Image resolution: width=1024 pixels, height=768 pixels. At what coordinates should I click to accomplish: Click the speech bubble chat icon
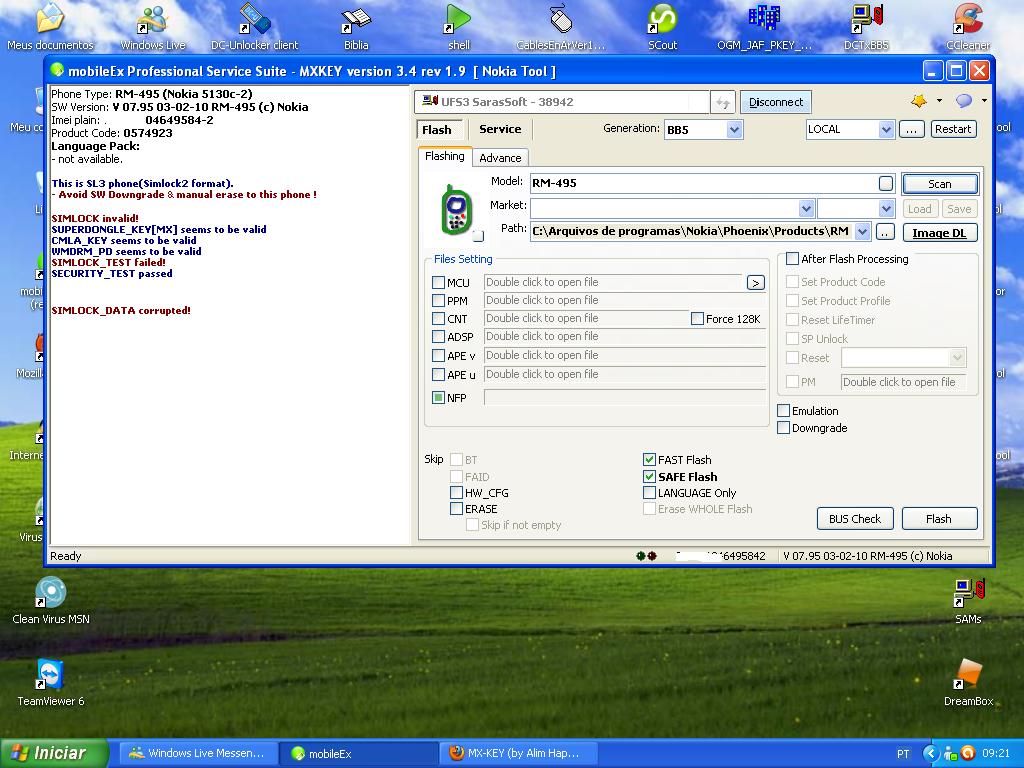tap(964, 101)
